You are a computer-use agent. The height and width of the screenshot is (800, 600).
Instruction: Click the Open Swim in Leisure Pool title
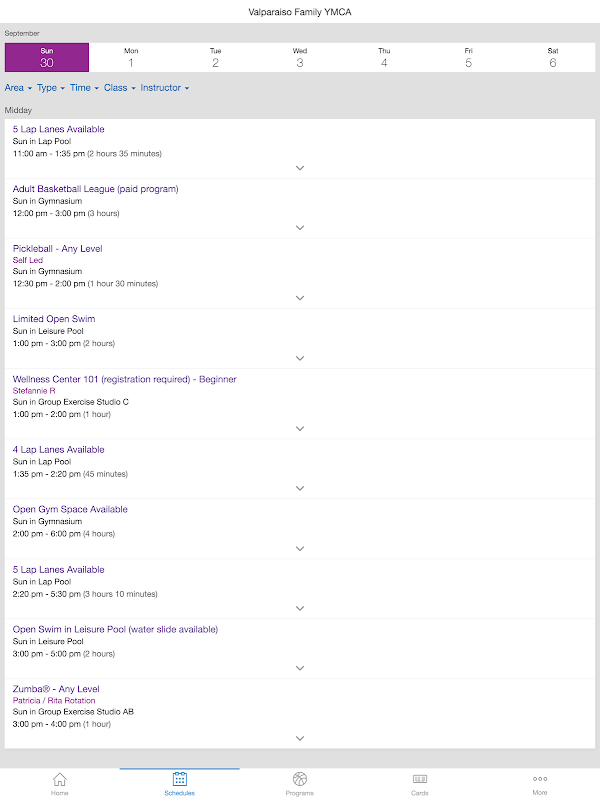(115, 629)
